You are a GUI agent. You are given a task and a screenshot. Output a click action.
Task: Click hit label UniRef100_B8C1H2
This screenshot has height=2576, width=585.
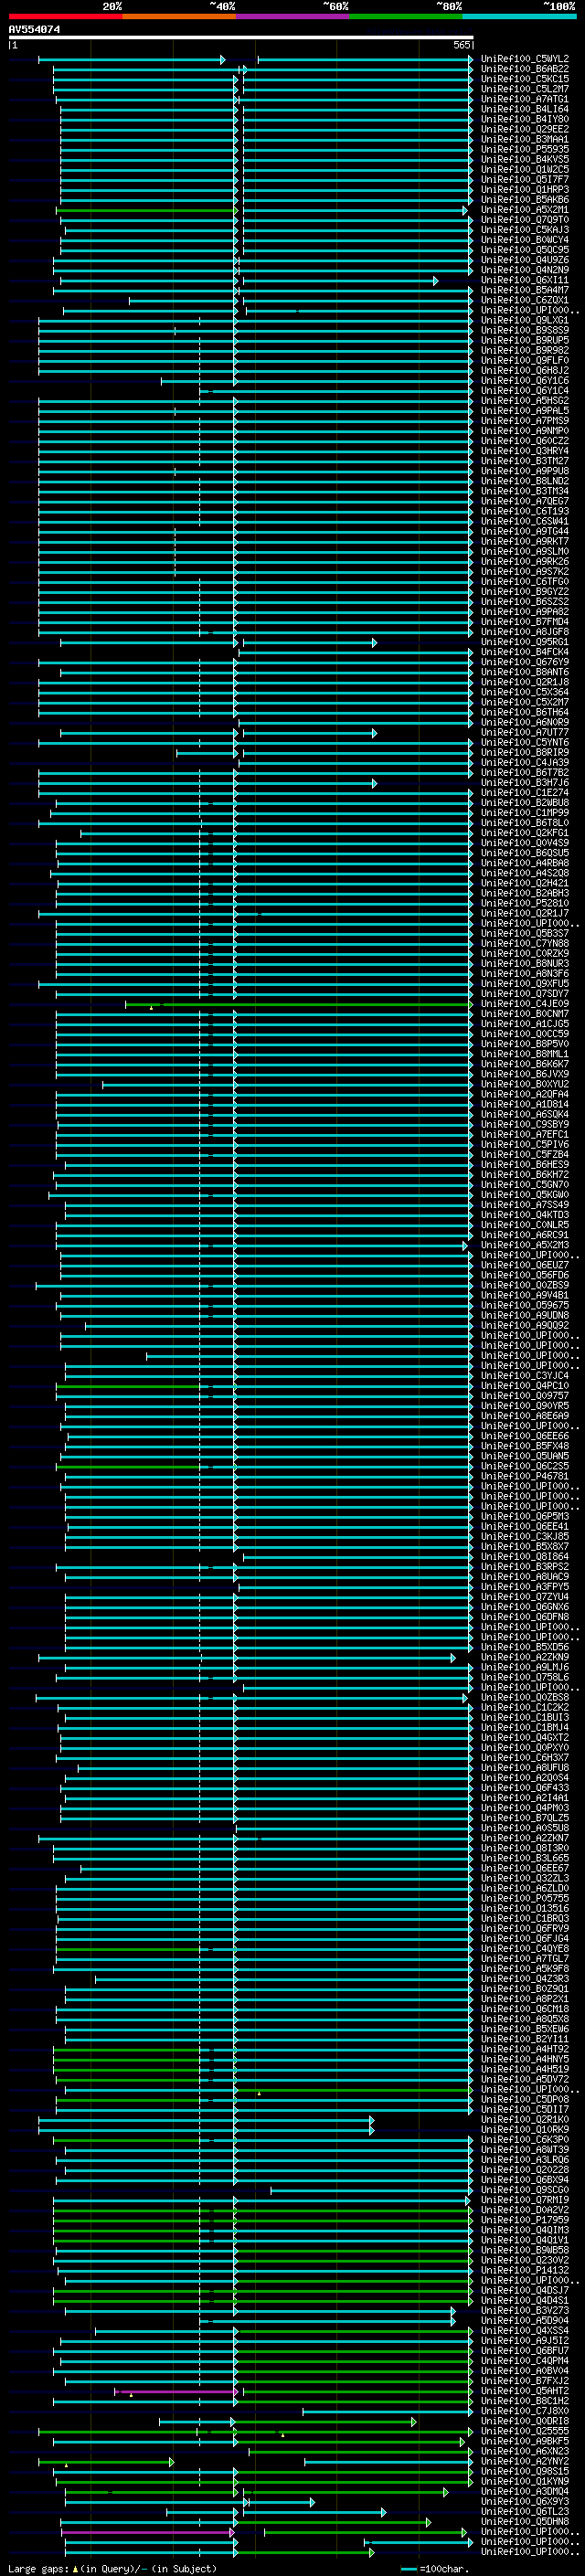point(525,2401)
